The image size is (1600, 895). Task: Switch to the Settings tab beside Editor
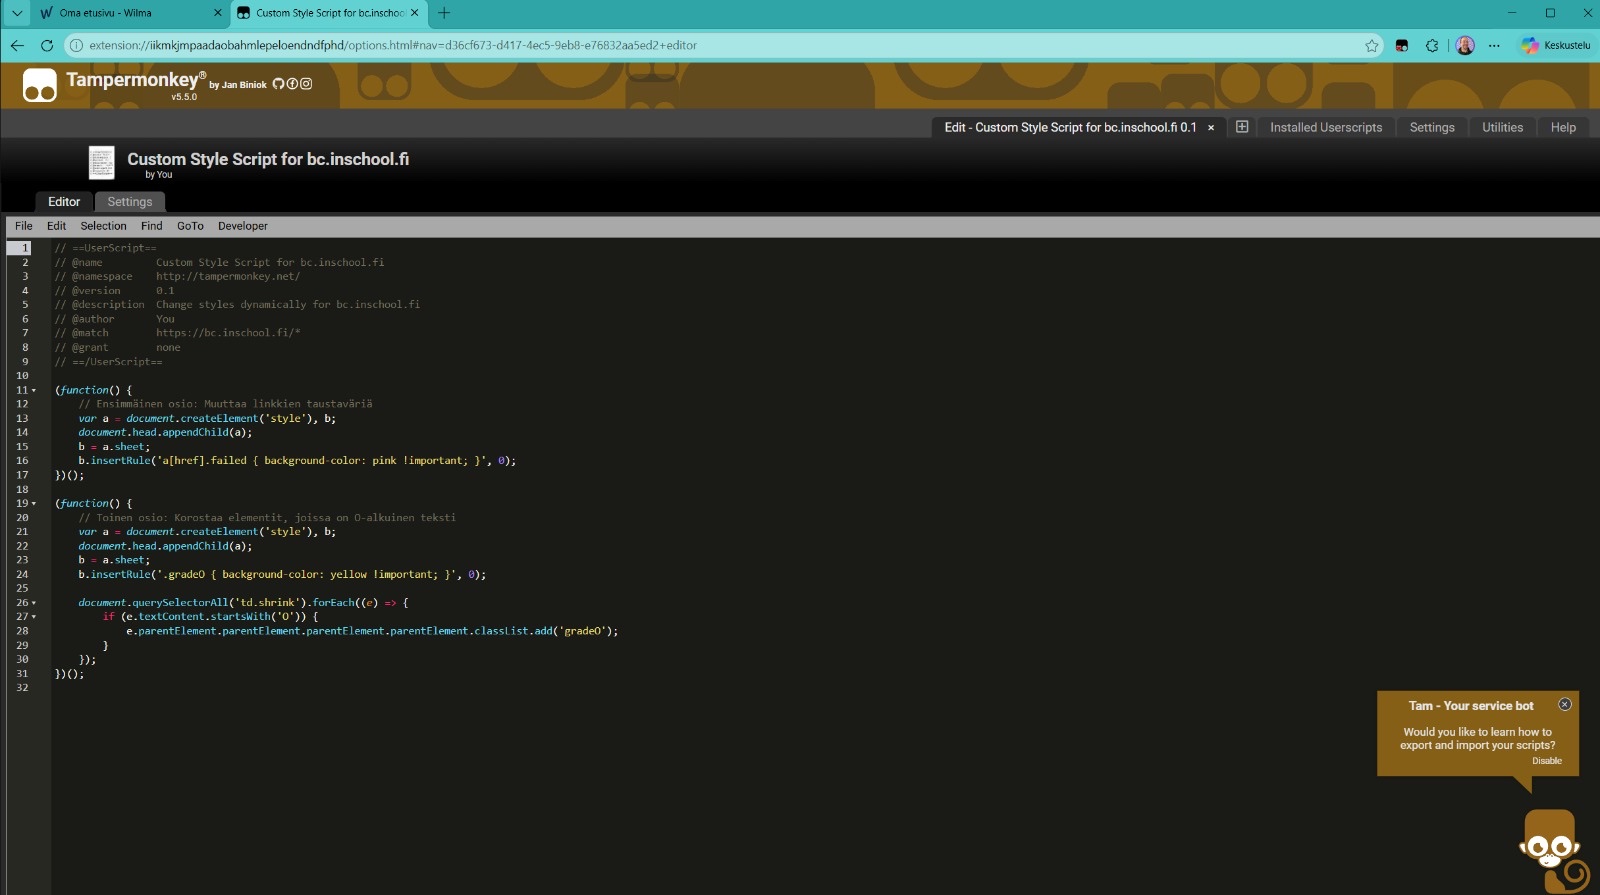[130, 202]
